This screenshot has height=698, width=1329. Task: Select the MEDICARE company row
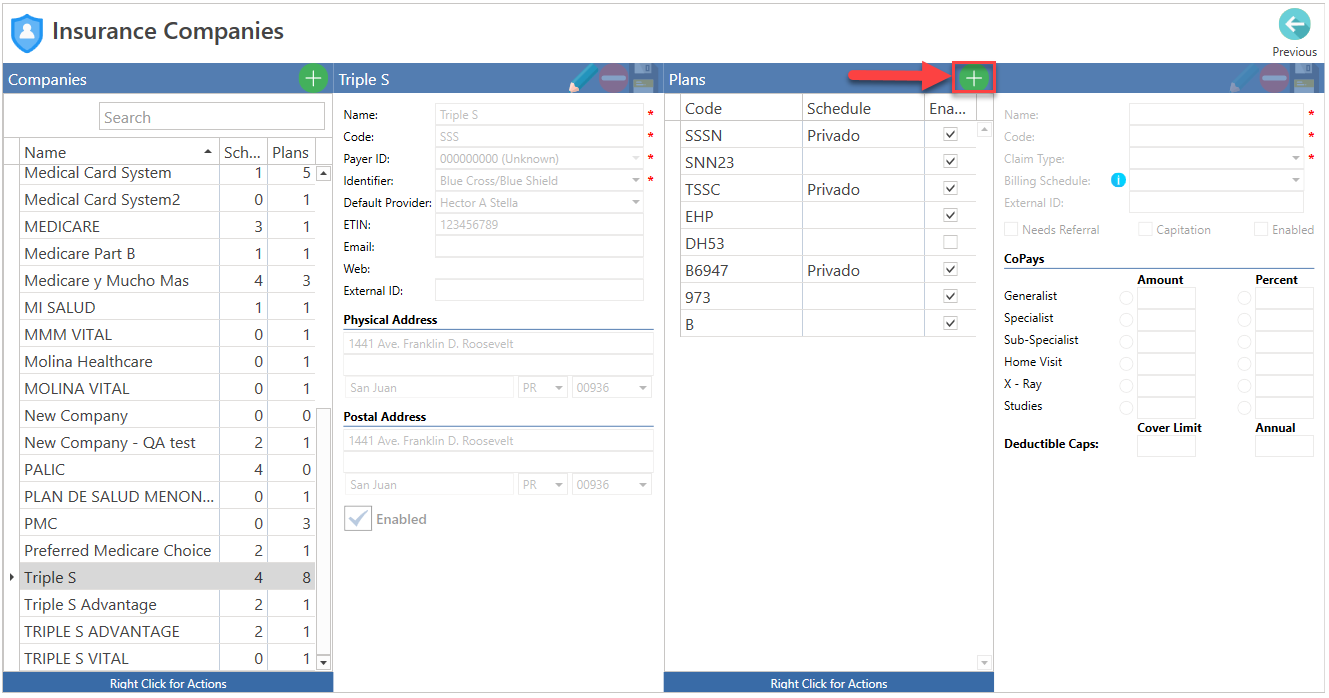pos(167,226)
